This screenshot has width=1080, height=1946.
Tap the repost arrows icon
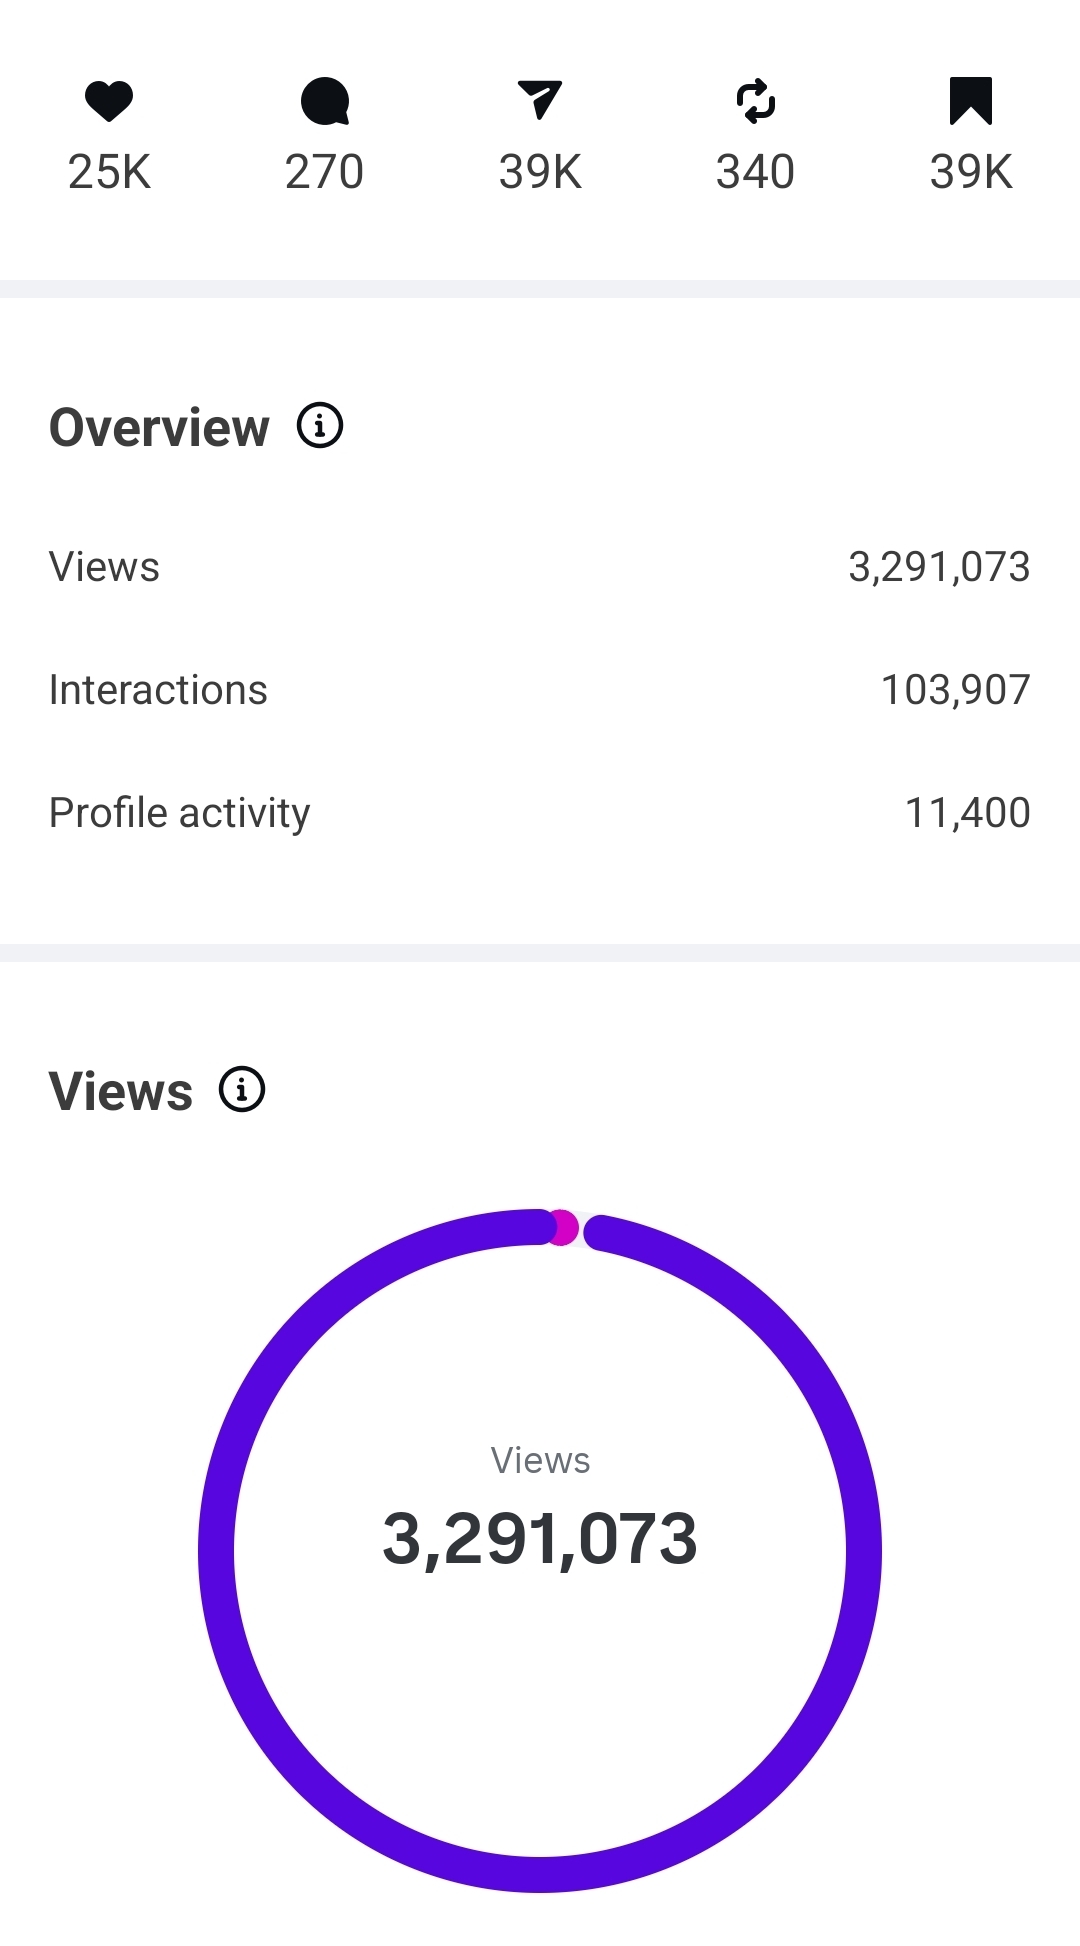[x=755, y=101]
